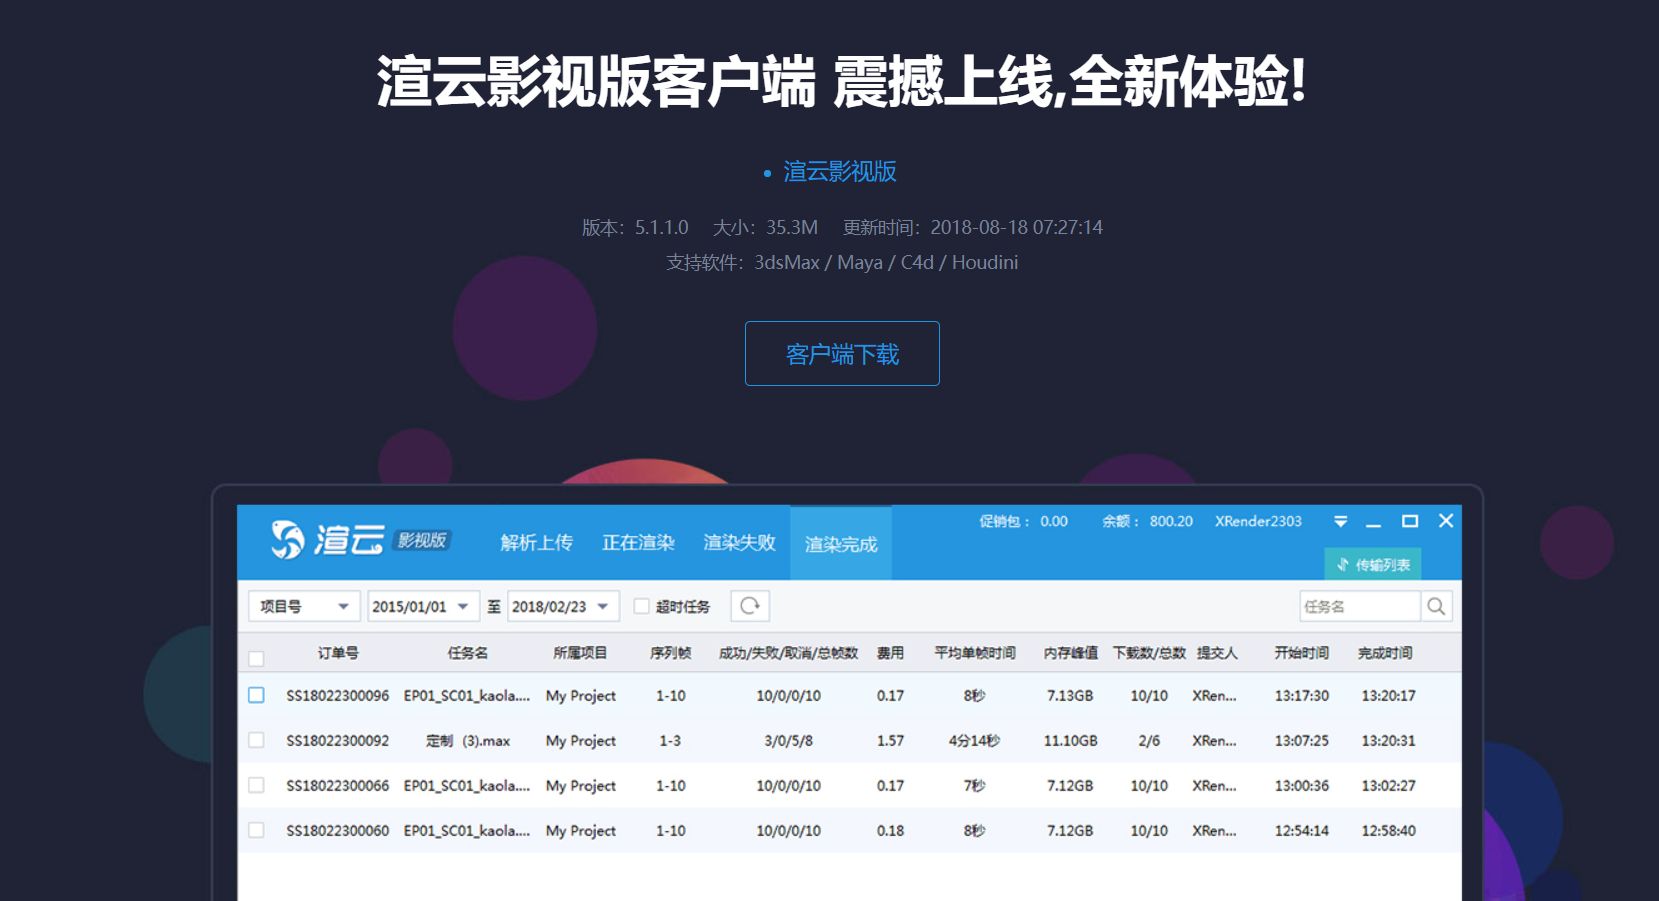Check the row for order SS18022300092

coord(257,740)
